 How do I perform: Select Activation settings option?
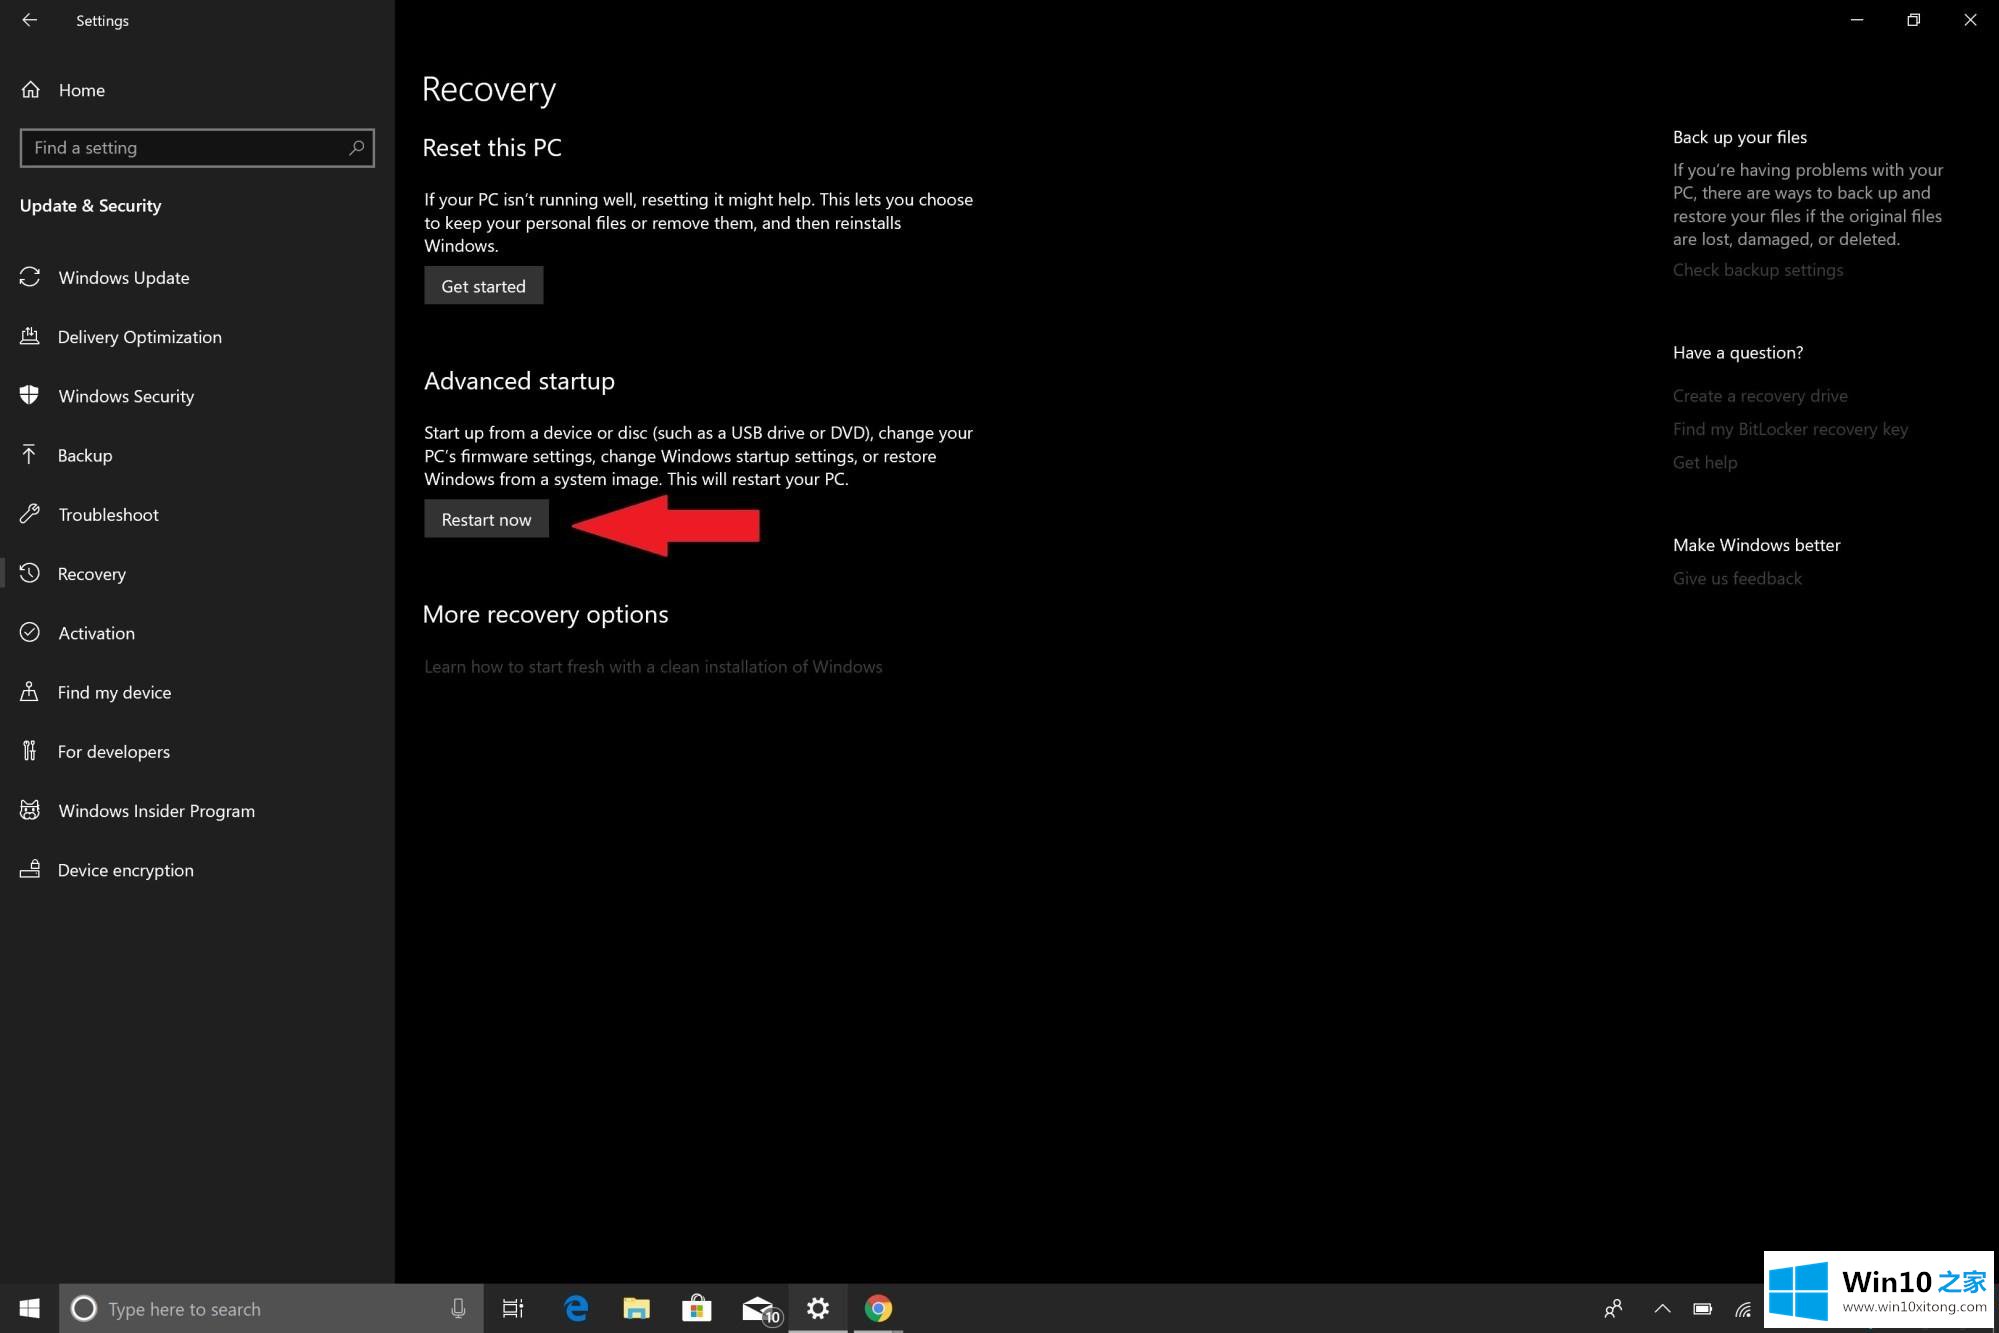(x=97, y=632)
